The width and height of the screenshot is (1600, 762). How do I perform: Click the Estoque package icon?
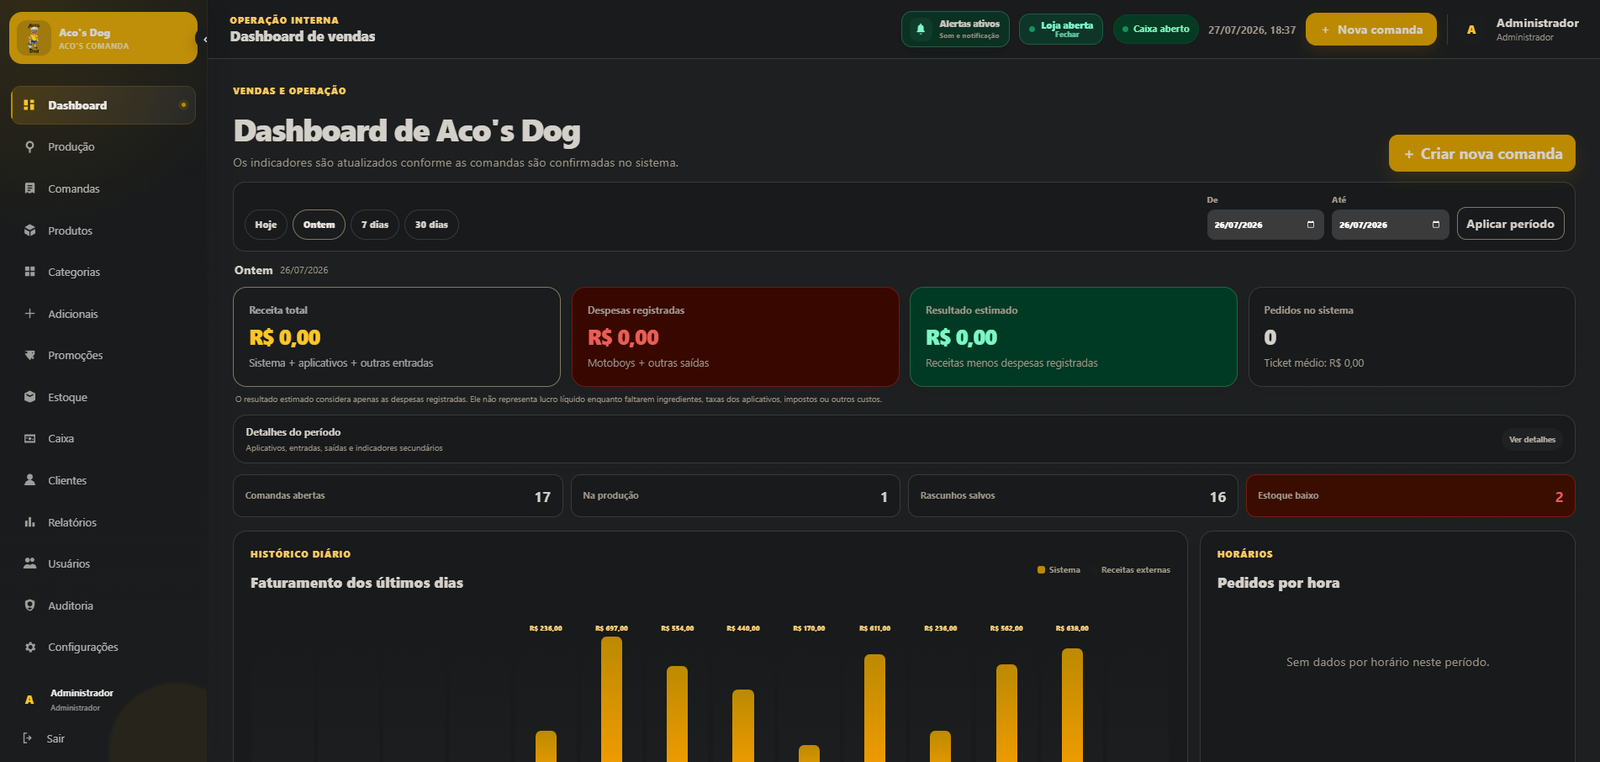(29, 397)
